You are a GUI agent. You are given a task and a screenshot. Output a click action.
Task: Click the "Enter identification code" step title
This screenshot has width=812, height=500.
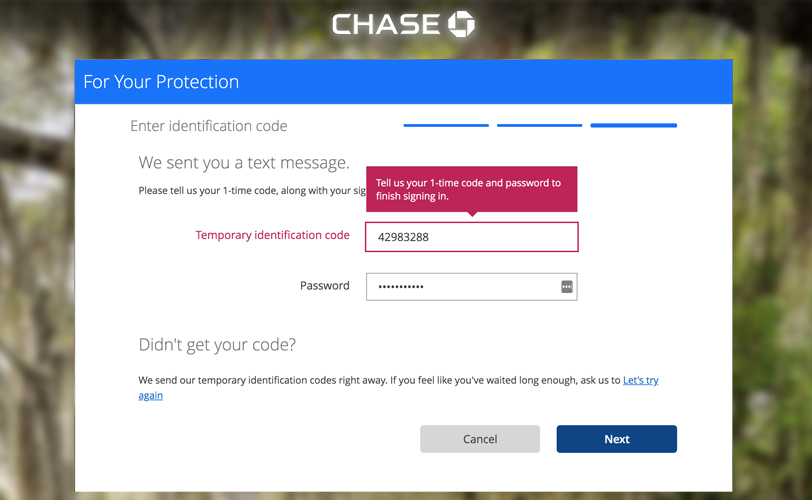208,127
